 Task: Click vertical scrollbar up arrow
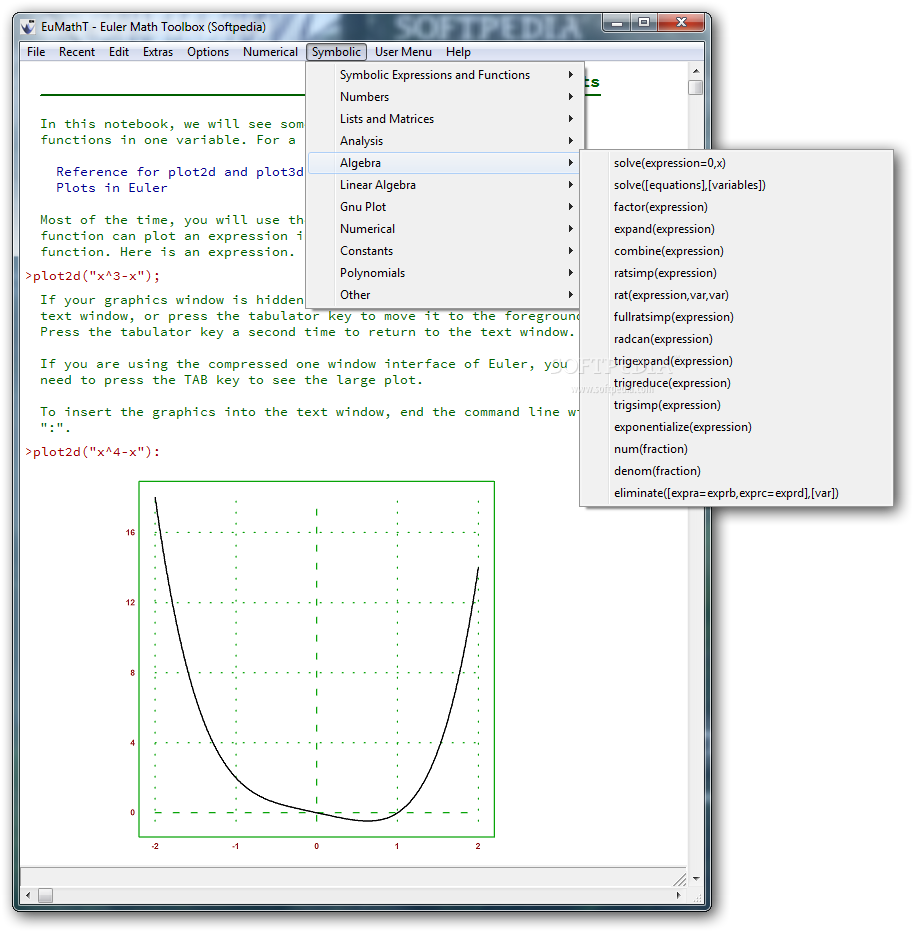(x=696, y=71)
